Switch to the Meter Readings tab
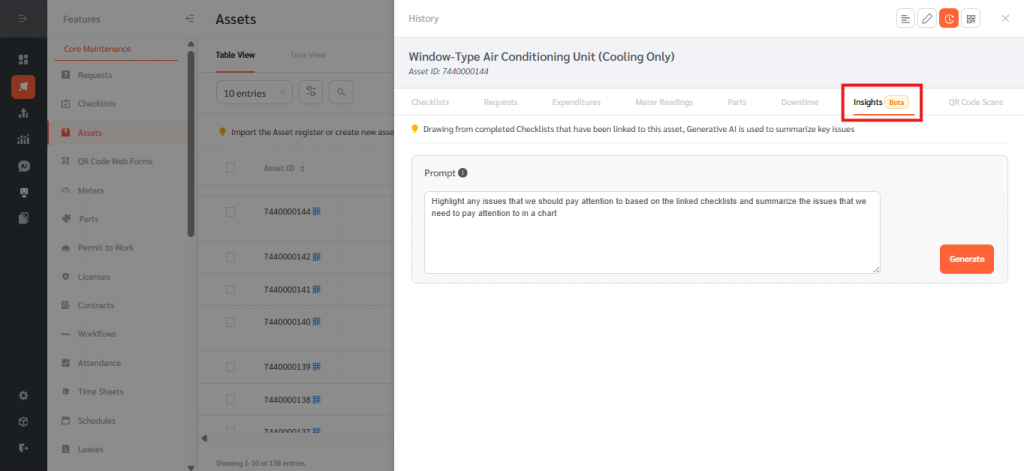The height and width of the screenshot is (471, 1024). tap(663, 102)
